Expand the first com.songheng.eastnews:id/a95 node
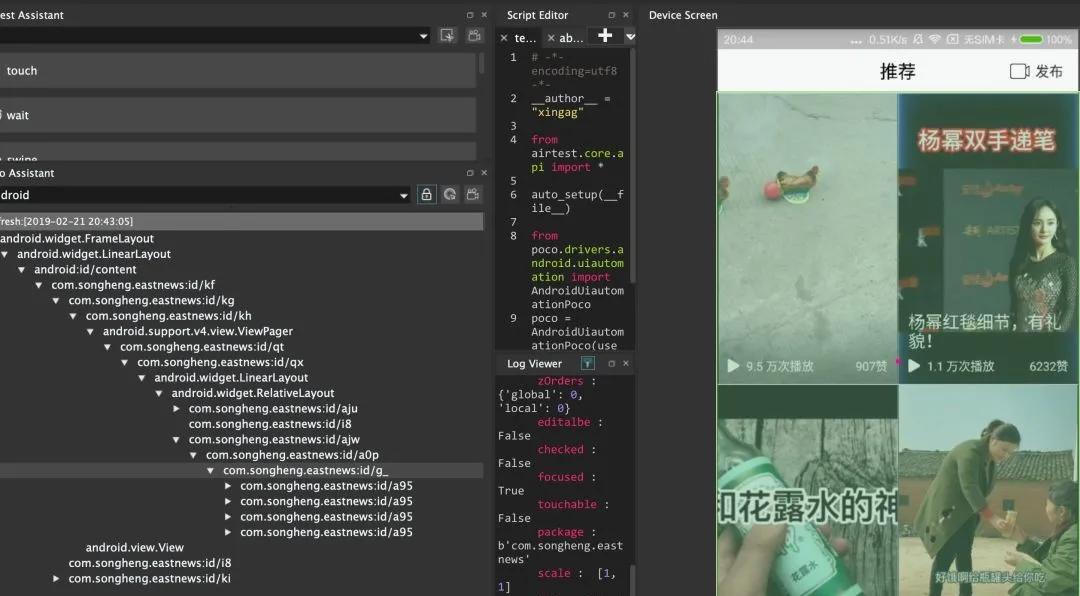The image size is (1080, 596). coord(227,485)
